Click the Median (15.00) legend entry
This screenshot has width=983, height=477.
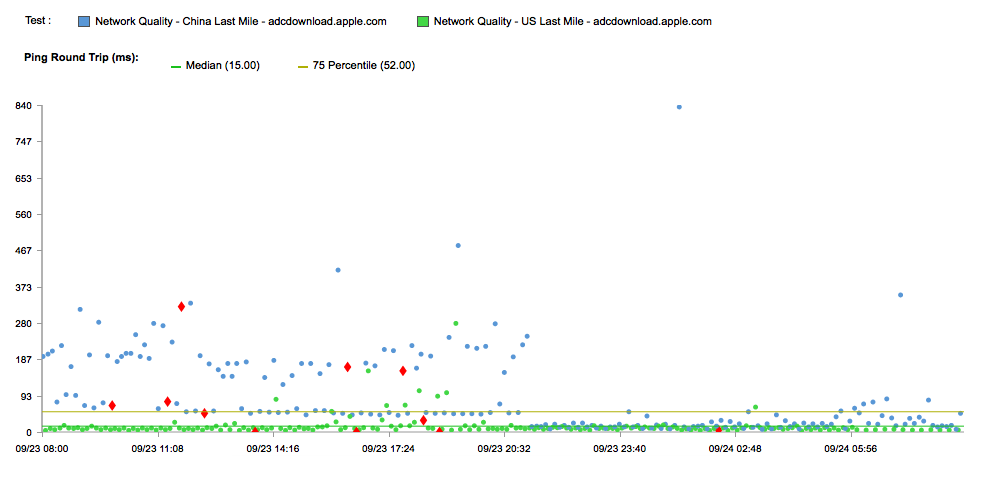click(x=216, y=65)
